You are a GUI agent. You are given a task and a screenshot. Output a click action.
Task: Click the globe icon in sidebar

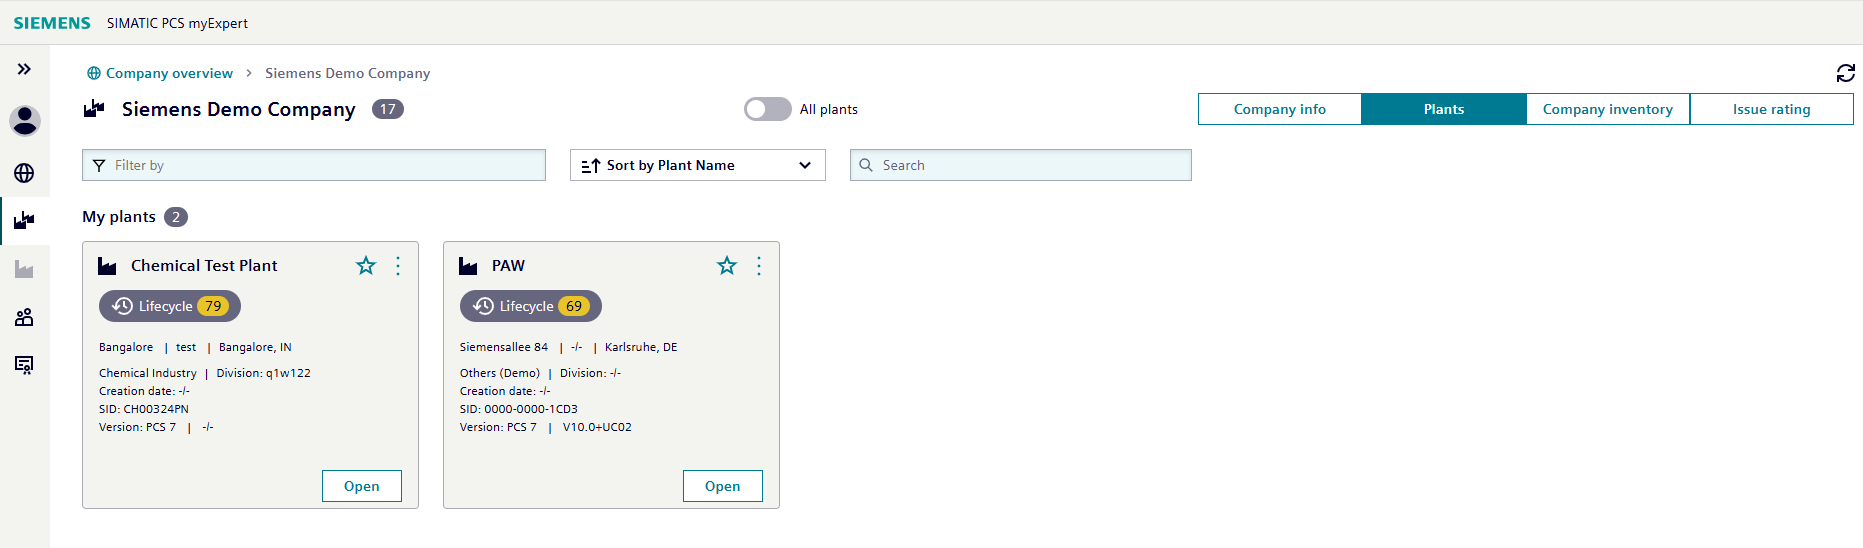(x=24, y=173)
